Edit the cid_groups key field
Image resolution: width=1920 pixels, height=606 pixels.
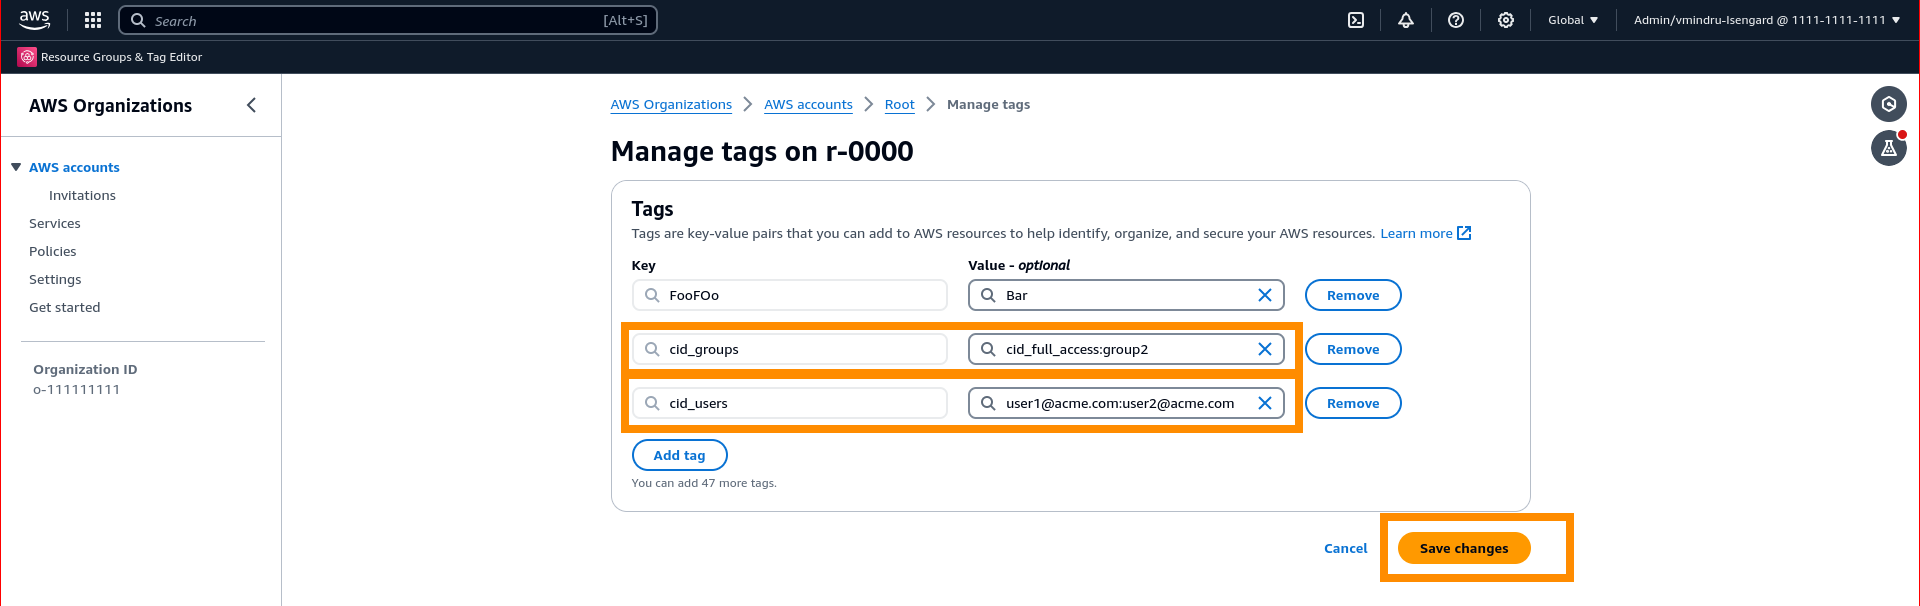pos(789,349)
